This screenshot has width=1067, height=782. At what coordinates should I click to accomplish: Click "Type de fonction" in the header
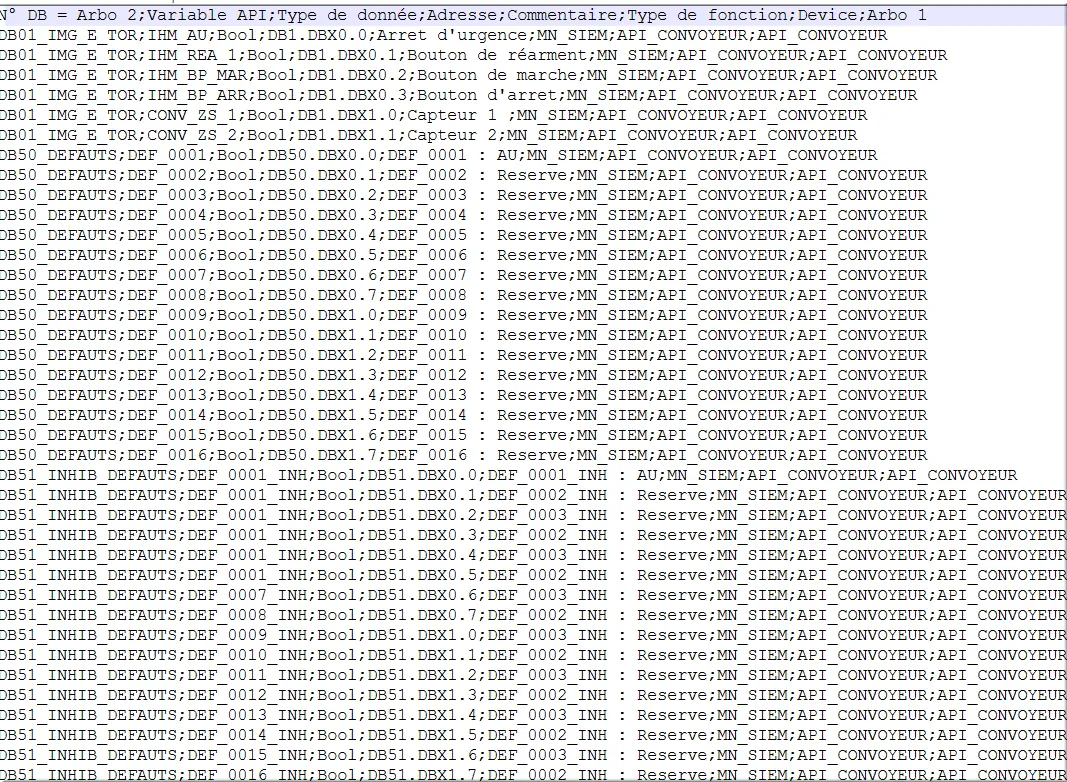click(708, 15)
